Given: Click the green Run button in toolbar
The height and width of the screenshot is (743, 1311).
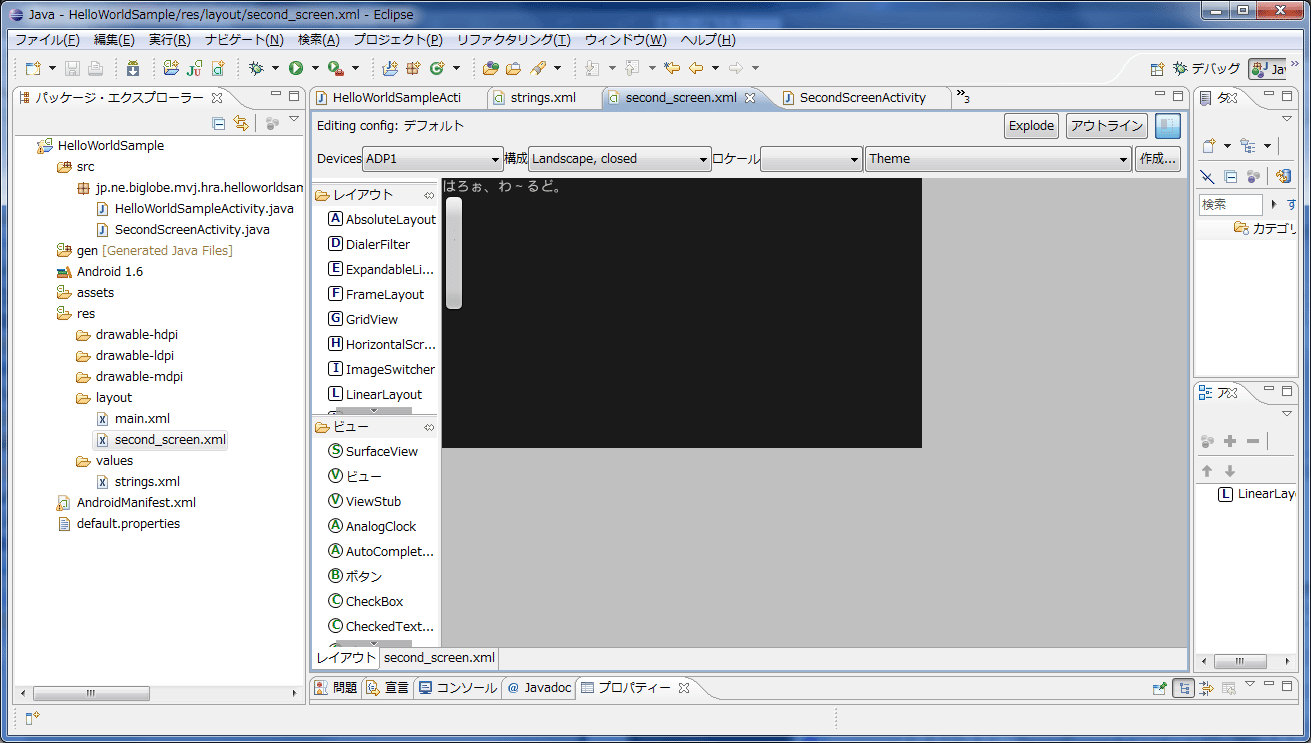Looking at the screenshot, I should [296, 68].
